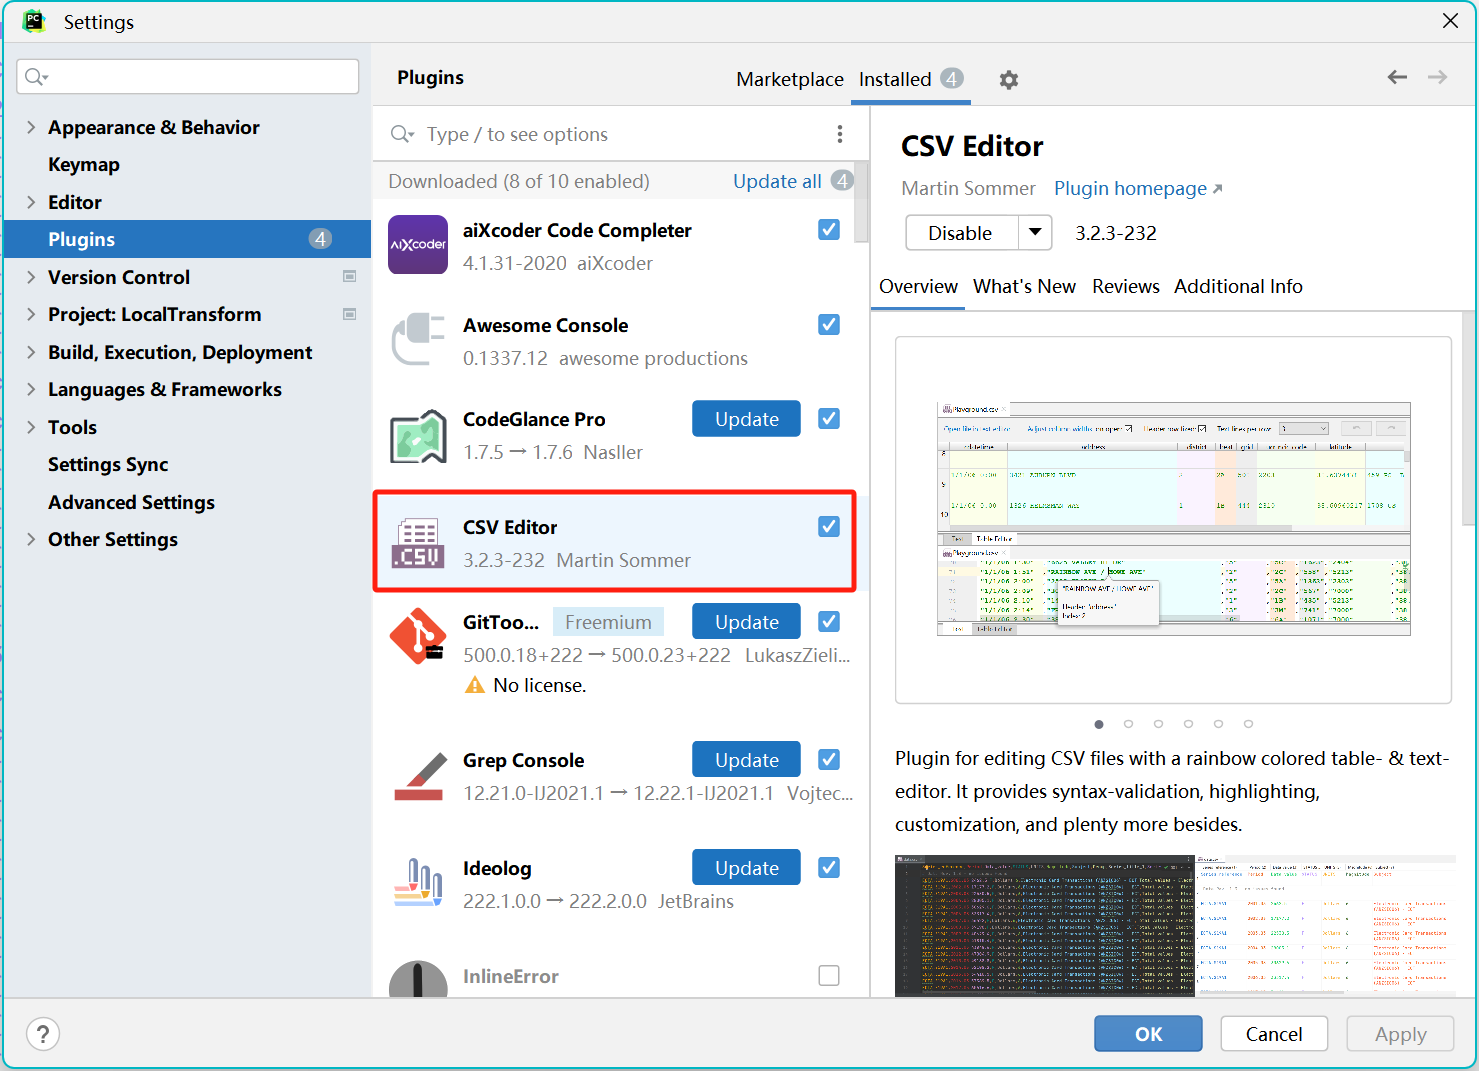Click the InlineError plugin icon

(418, 979)
